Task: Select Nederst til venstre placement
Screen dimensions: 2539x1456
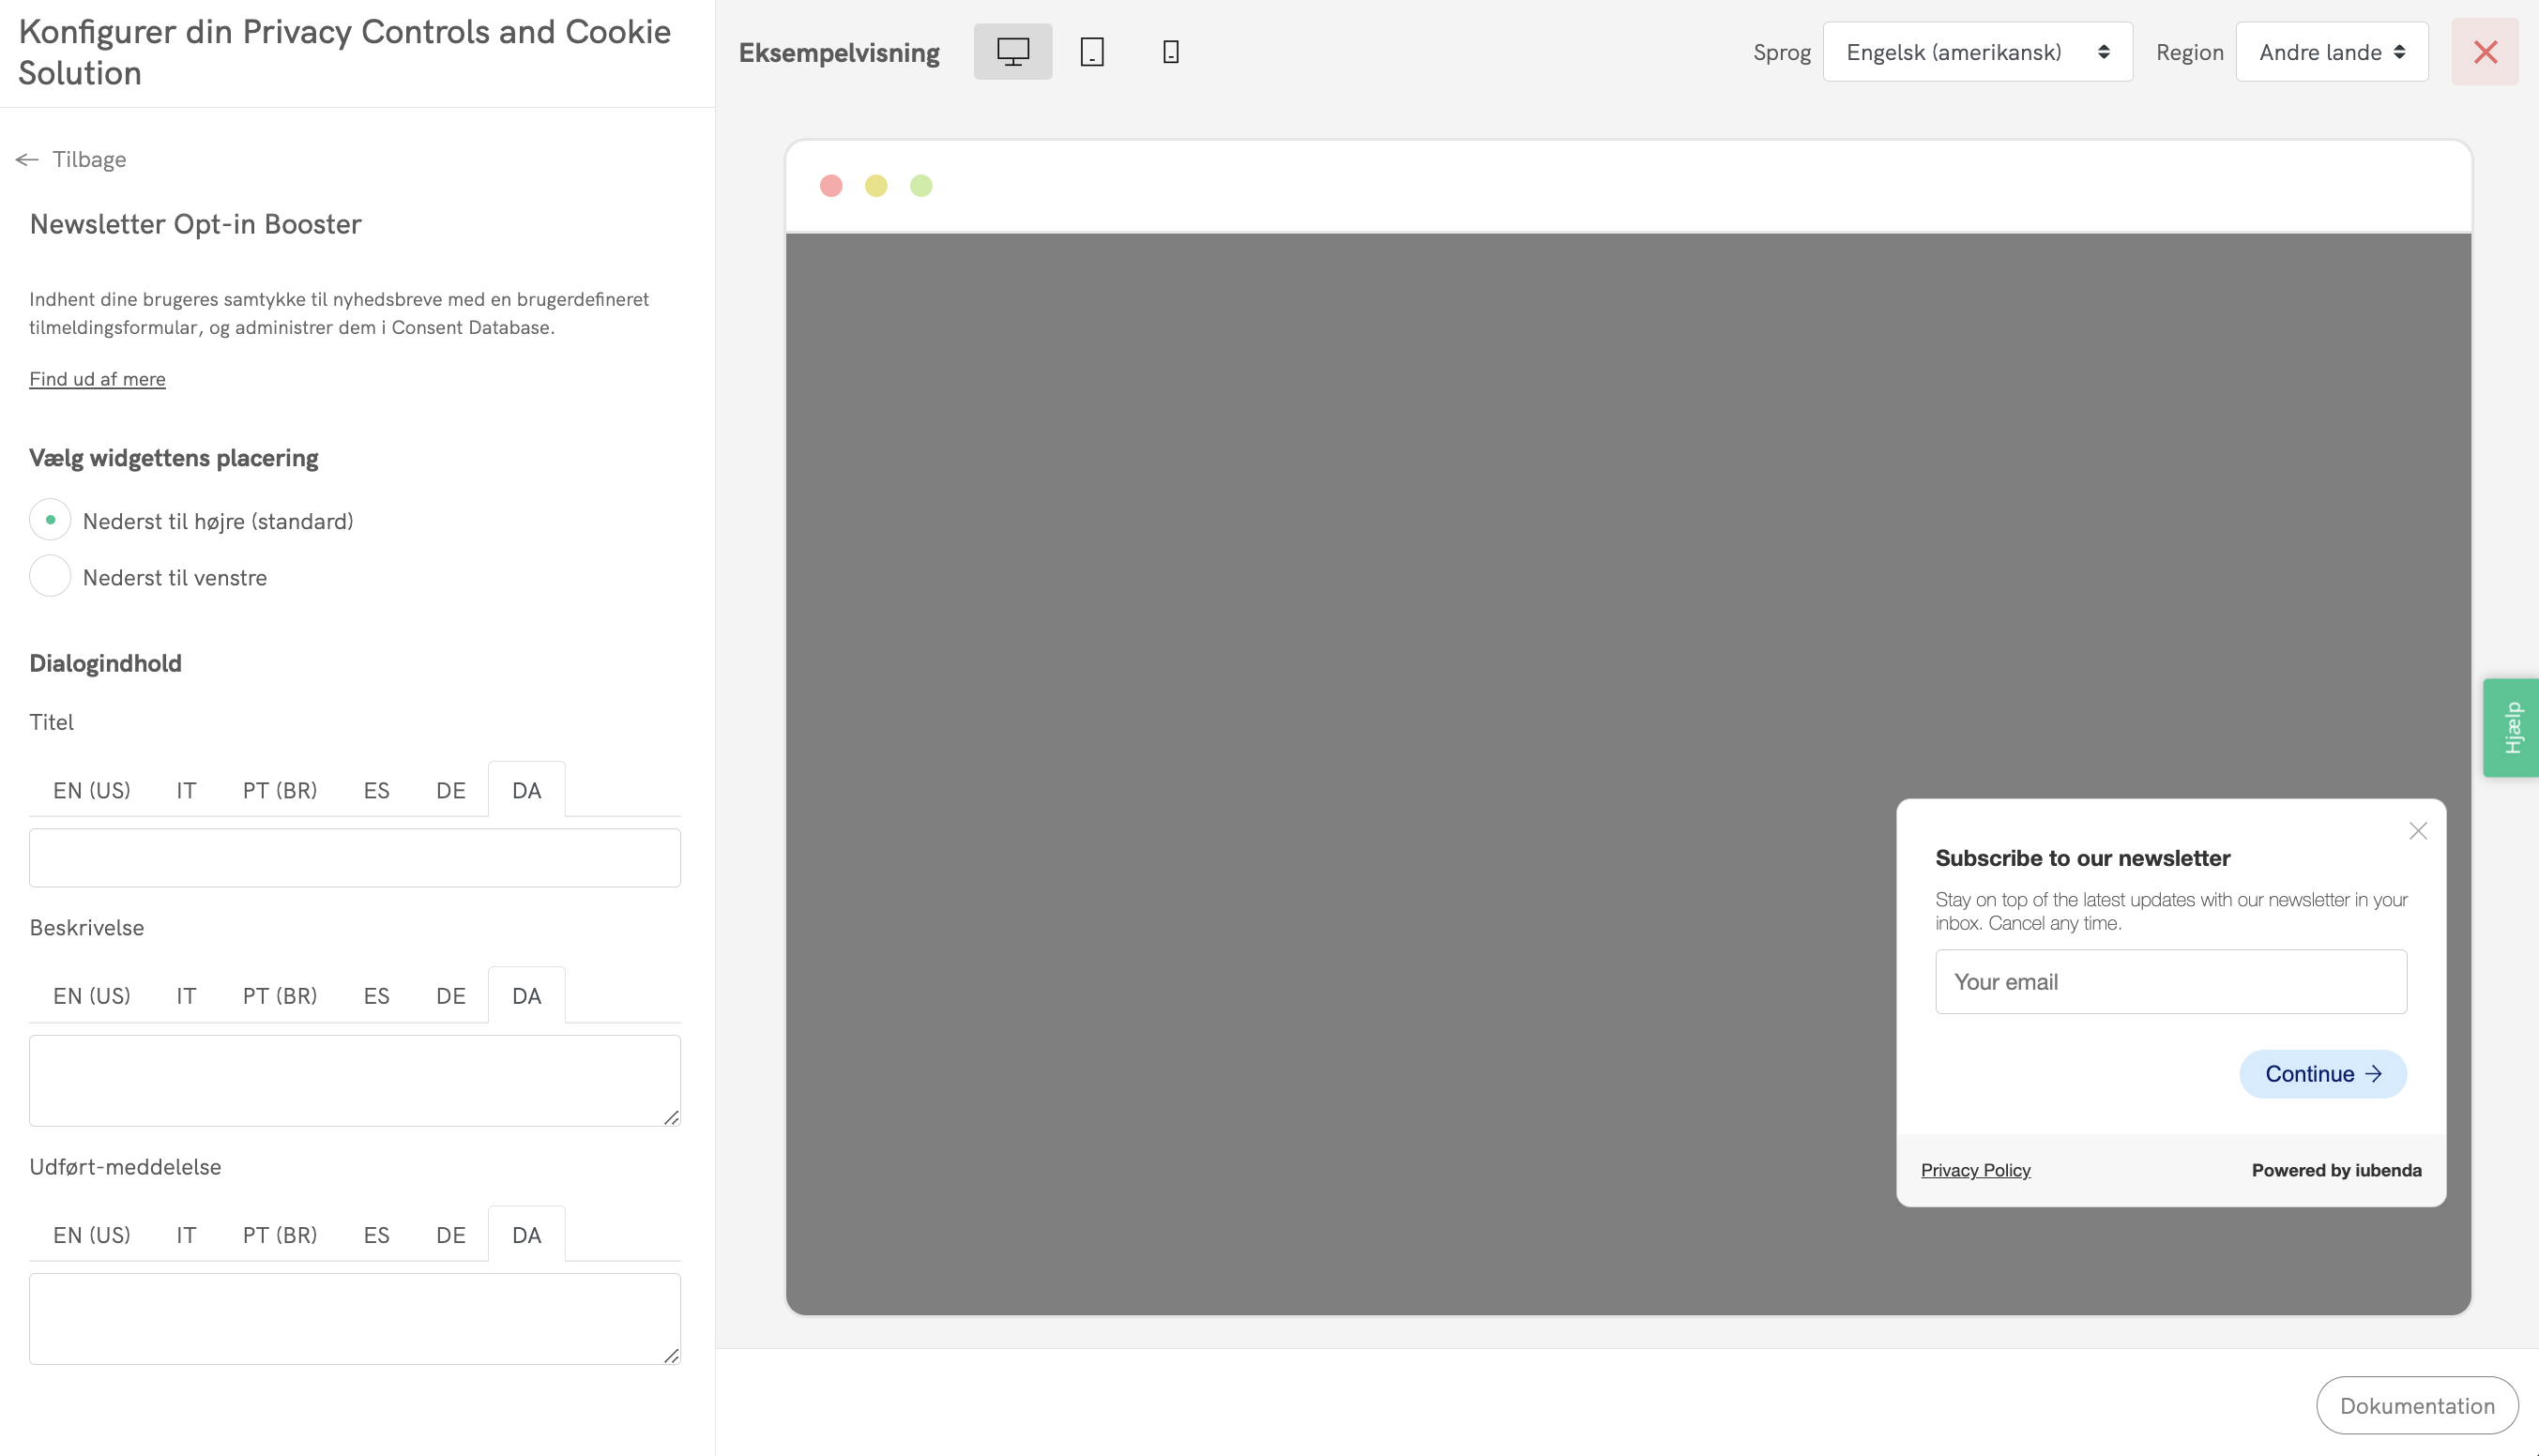Action: click(50, 577)
